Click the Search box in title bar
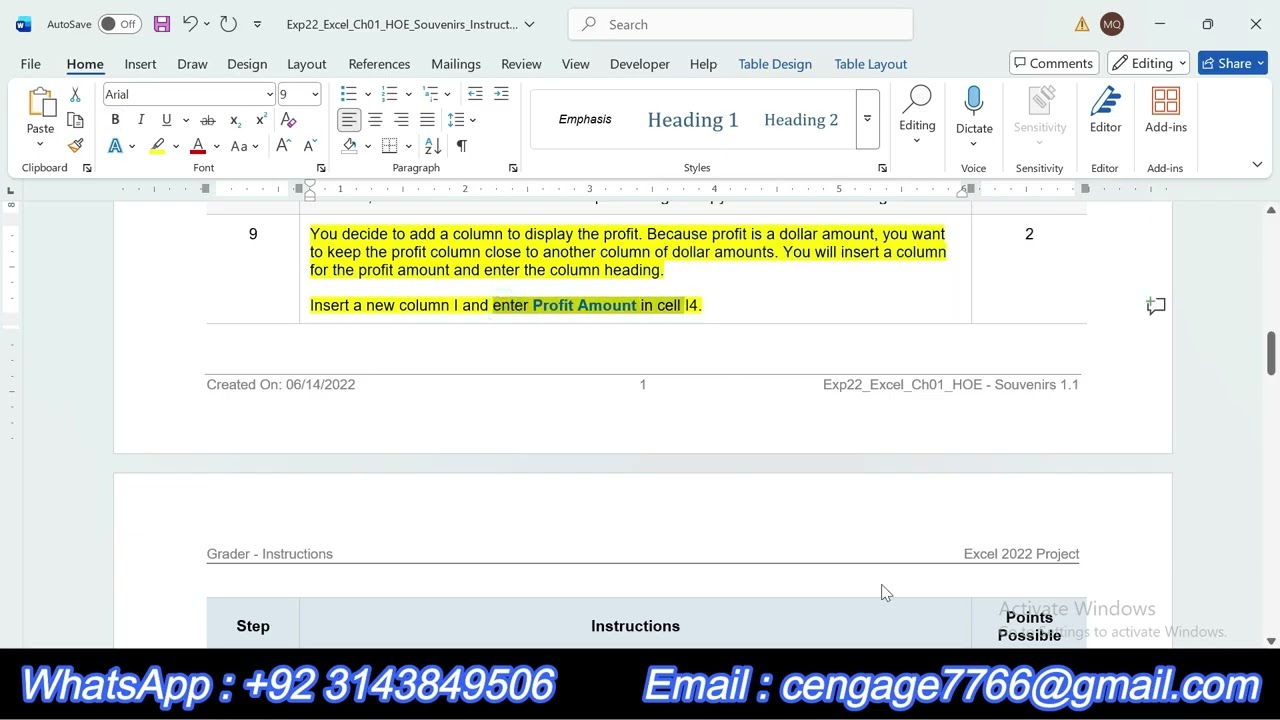This screenshot has height=720, width=1280. click(740, 24)
